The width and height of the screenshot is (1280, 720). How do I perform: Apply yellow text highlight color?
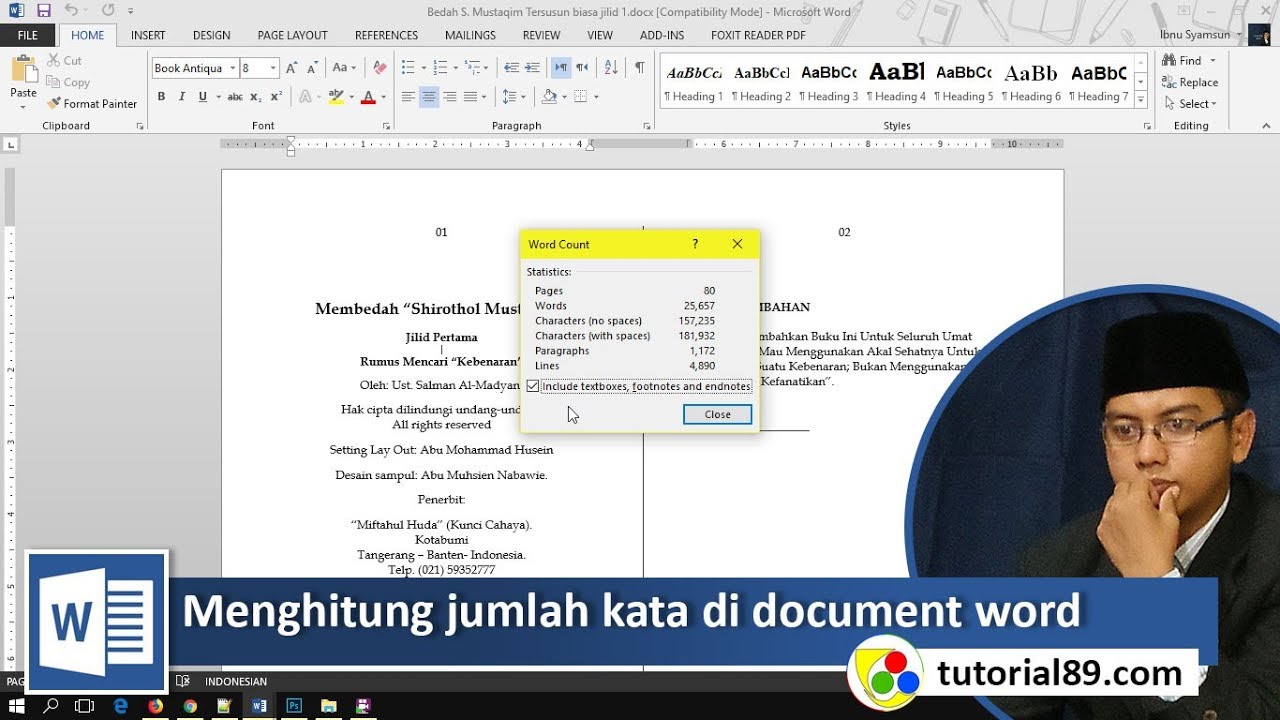click(335, 97)
